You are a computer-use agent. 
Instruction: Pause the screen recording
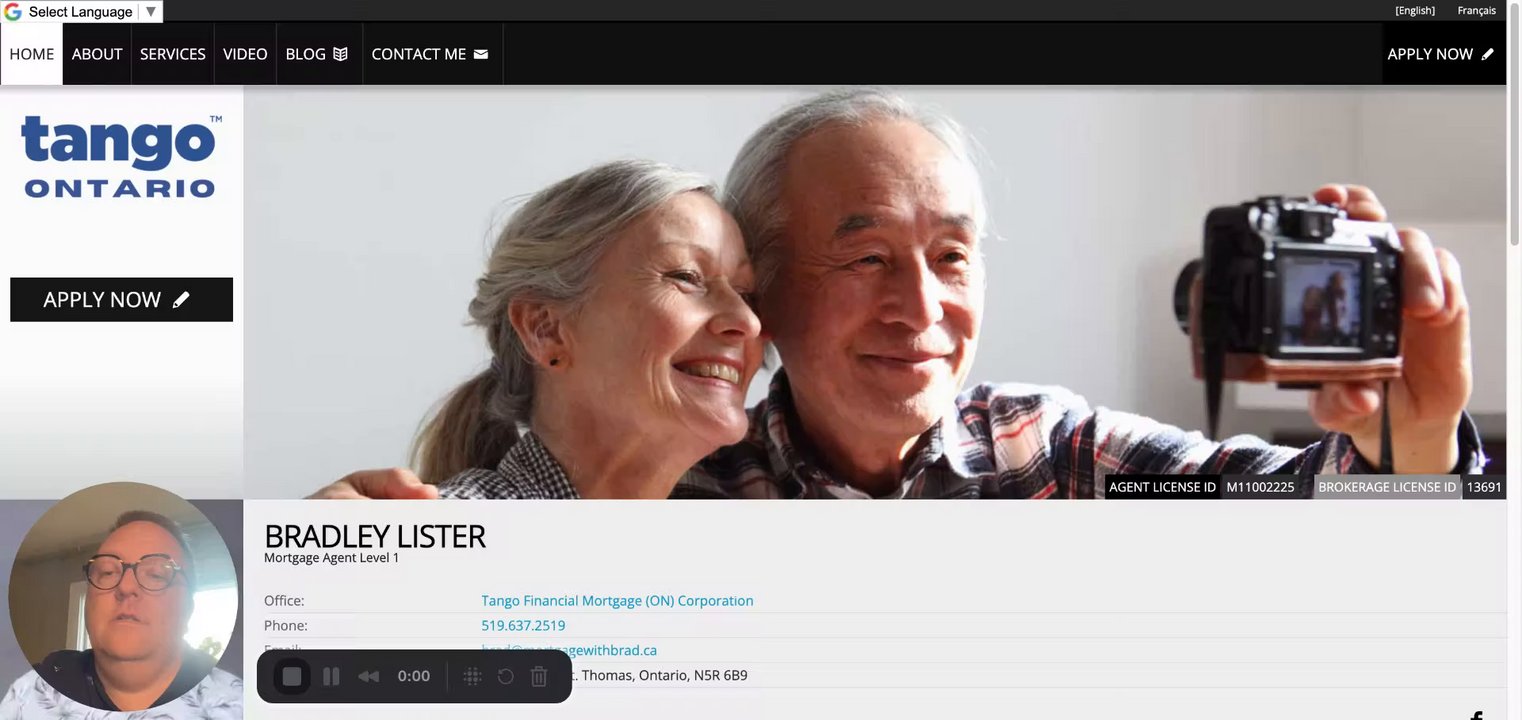[331, 677]
